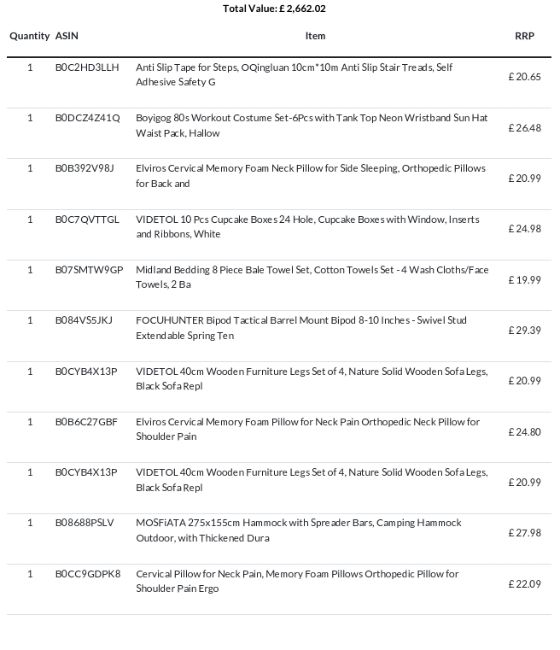
Task: Select the FOCUHUNTER Bipod Tactical item
Action: (x=301, y=328)
